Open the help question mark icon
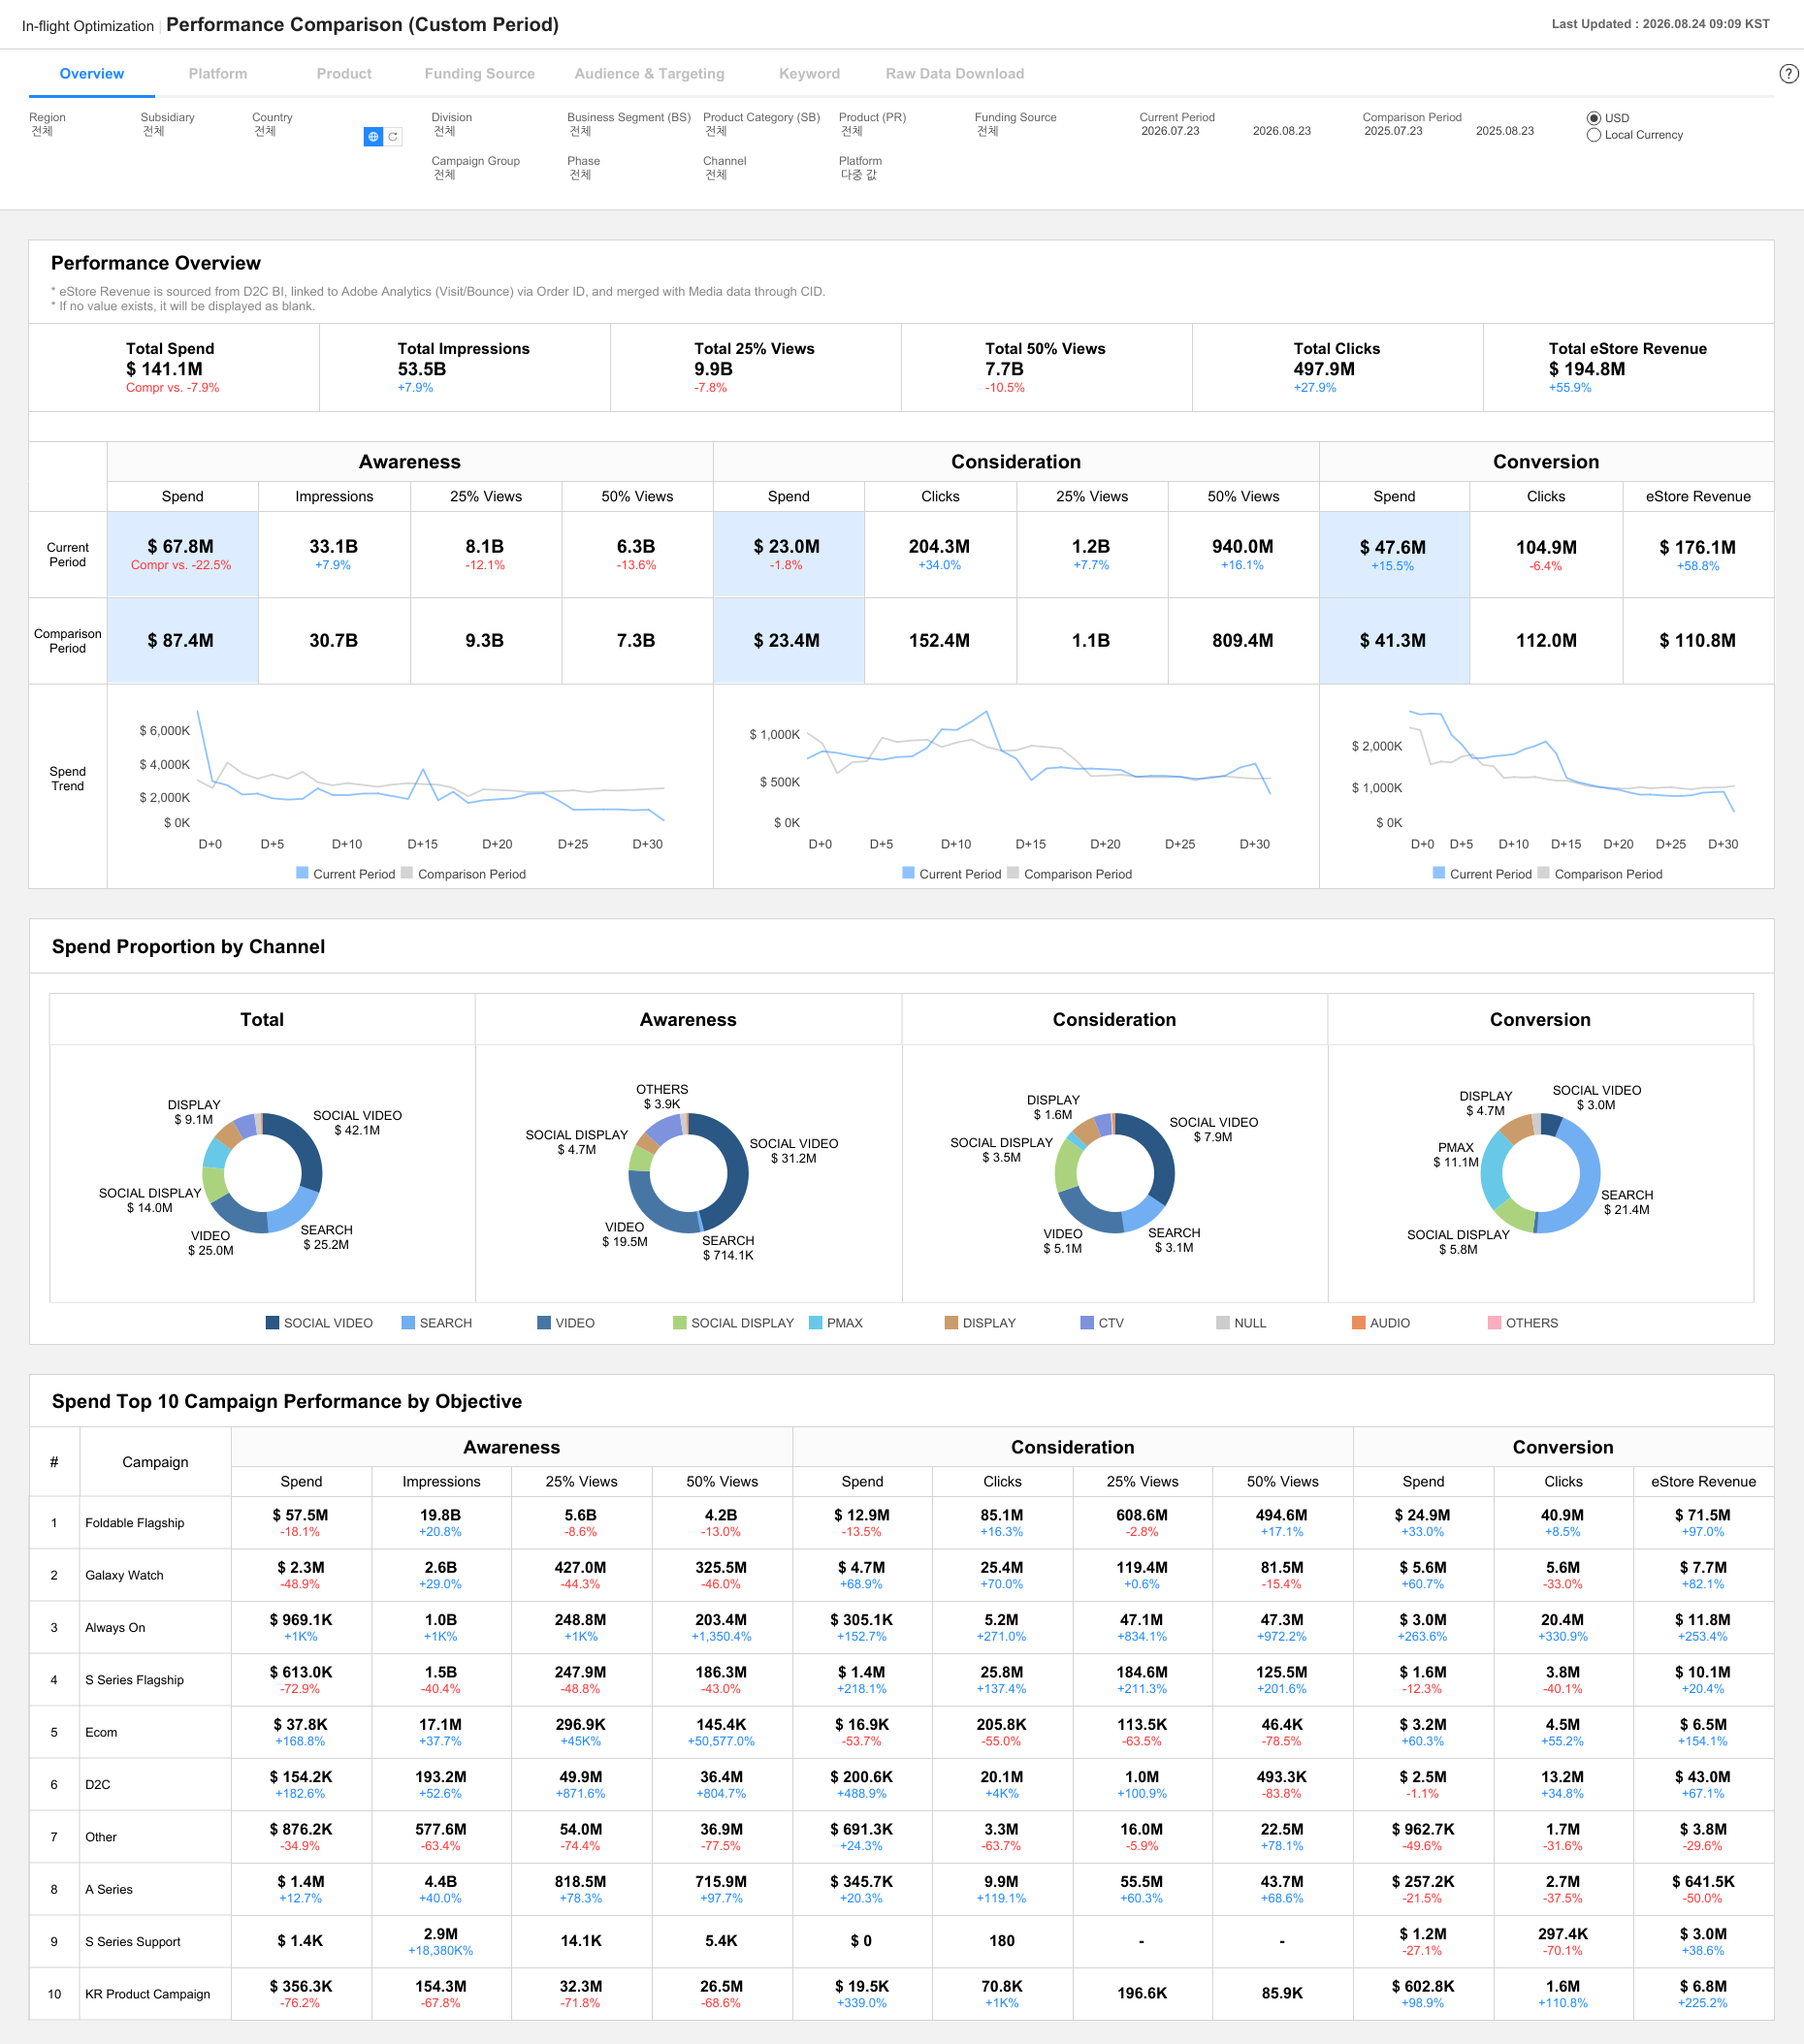The image size is (1804, 2044). click(1789, 74)
